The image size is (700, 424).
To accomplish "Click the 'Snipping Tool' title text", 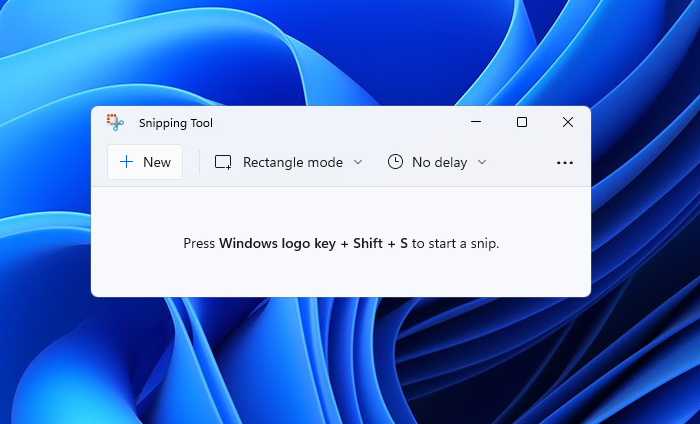I will pos(176,123).
